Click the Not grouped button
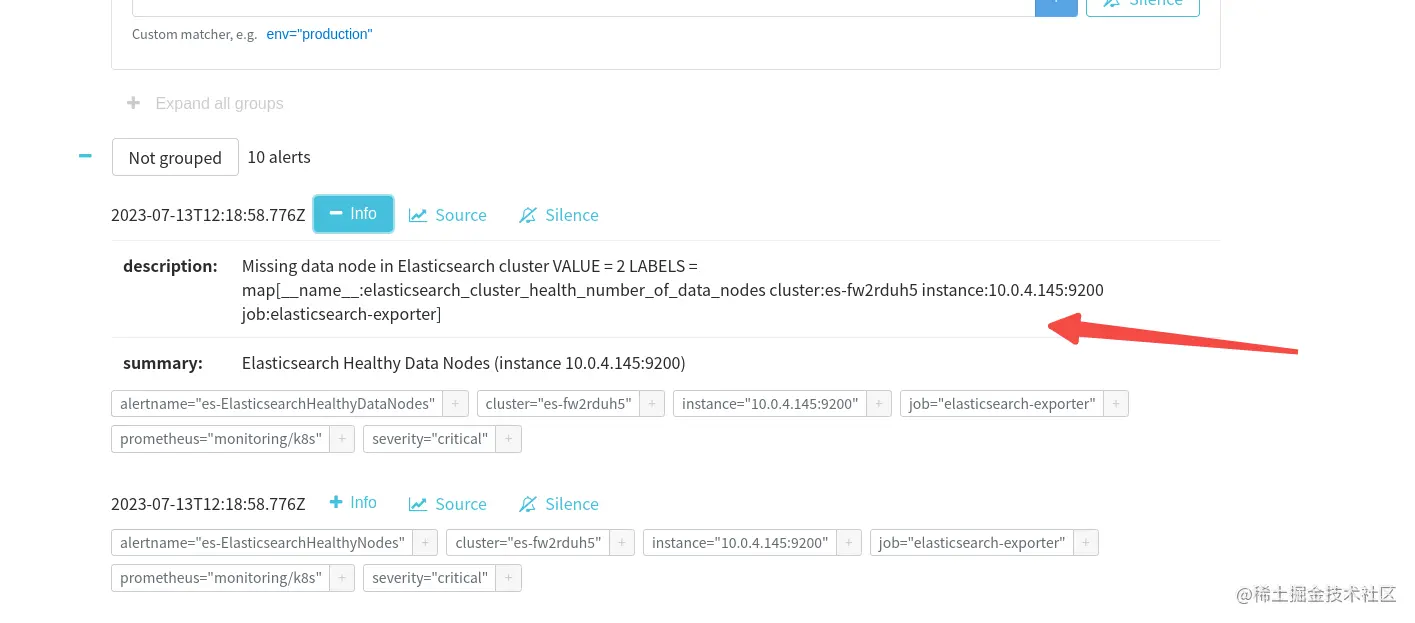 175,157
